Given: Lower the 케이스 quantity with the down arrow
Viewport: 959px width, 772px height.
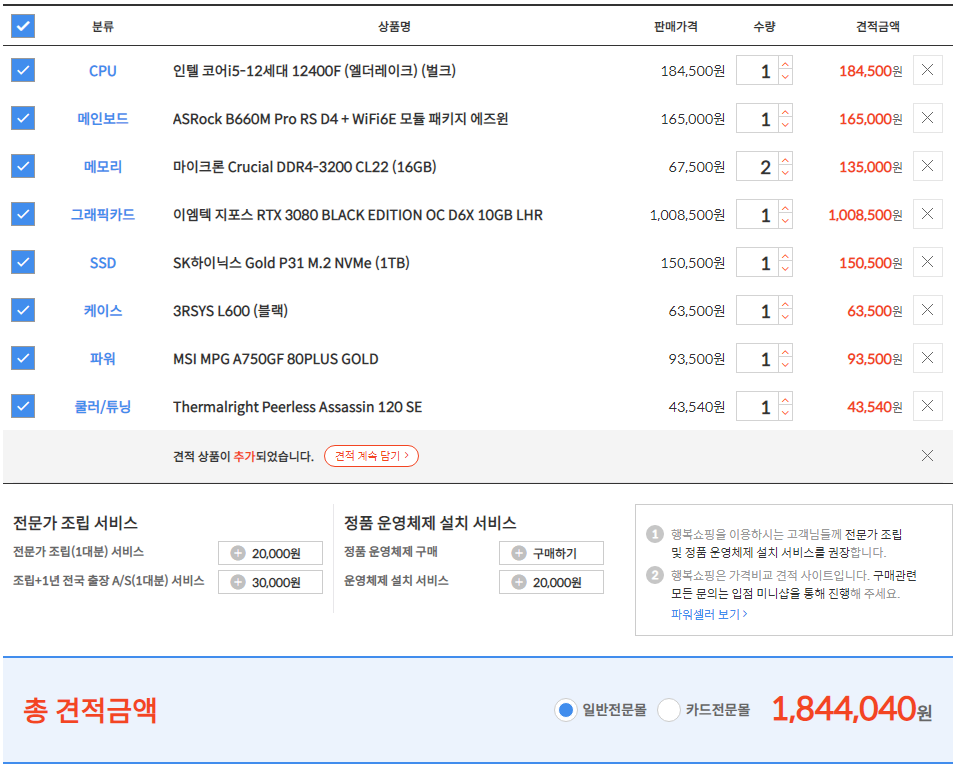Looking at the screenshot, I should (x=785, y=317).
